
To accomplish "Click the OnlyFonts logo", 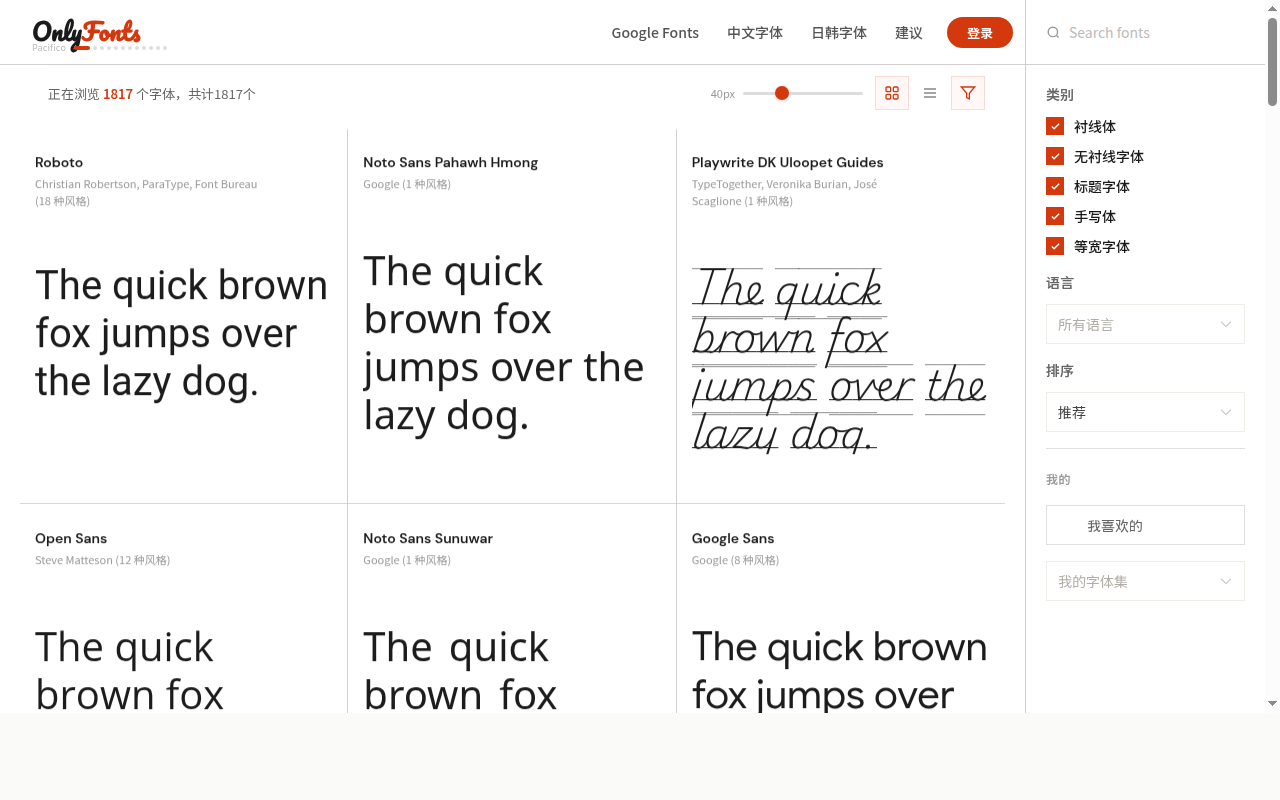I will point(86,34).
